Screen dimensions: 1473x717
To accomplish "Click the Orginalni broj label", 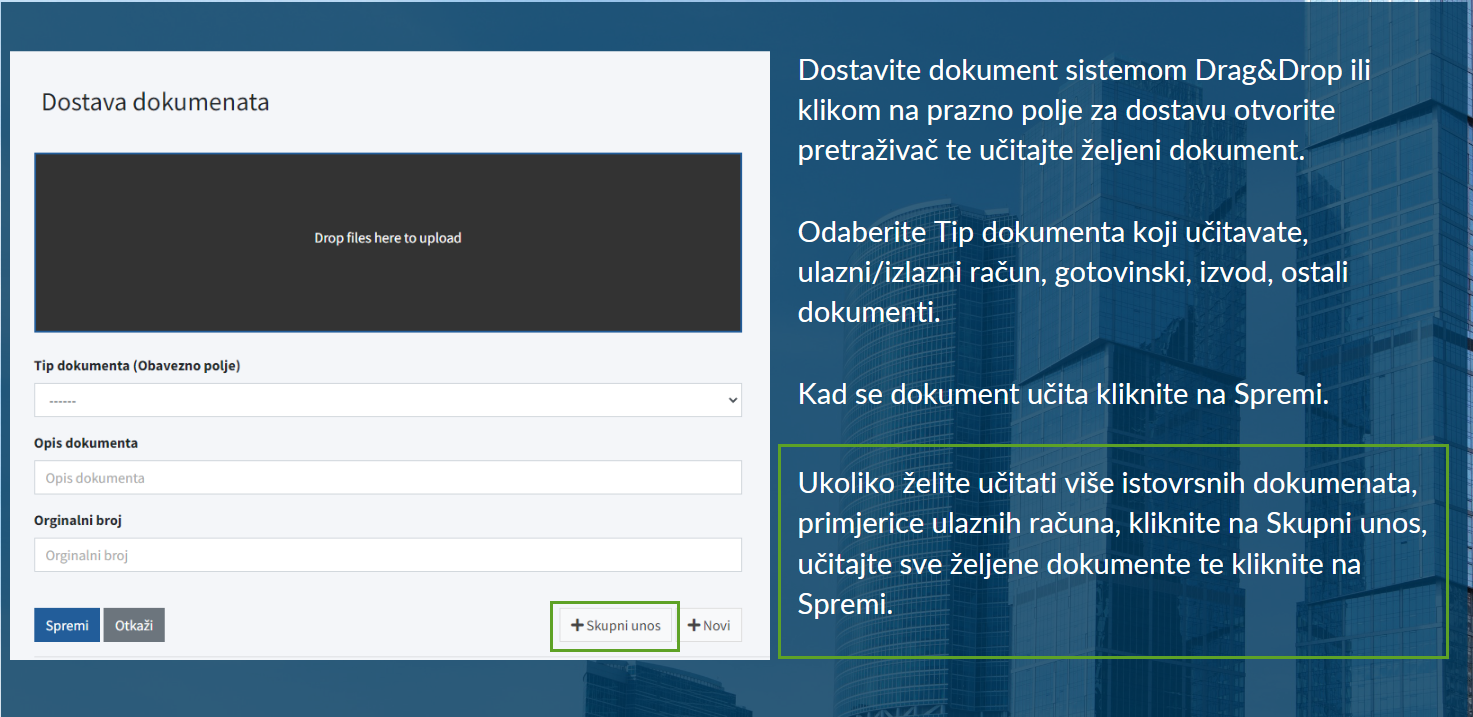I will coord(78,520).
